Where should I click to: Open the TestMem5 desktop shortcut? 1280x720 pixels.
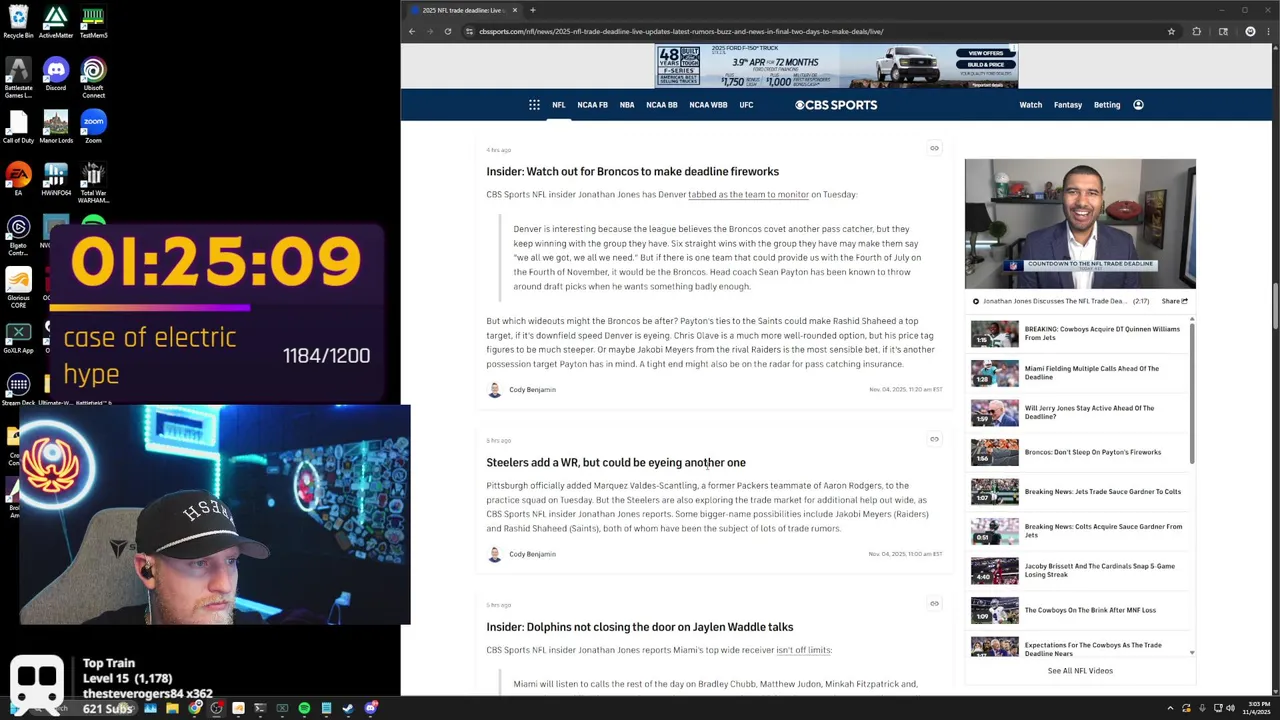93,22
